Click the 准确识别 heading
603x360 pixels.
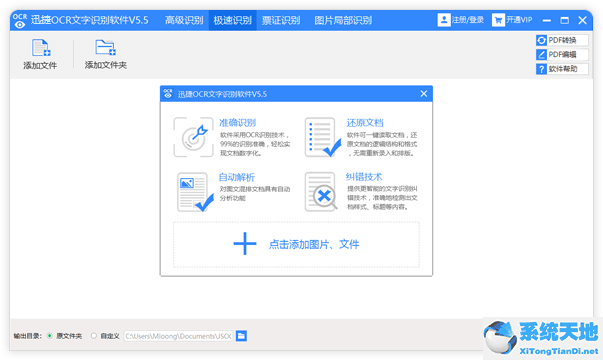click(x=237, y=123)
